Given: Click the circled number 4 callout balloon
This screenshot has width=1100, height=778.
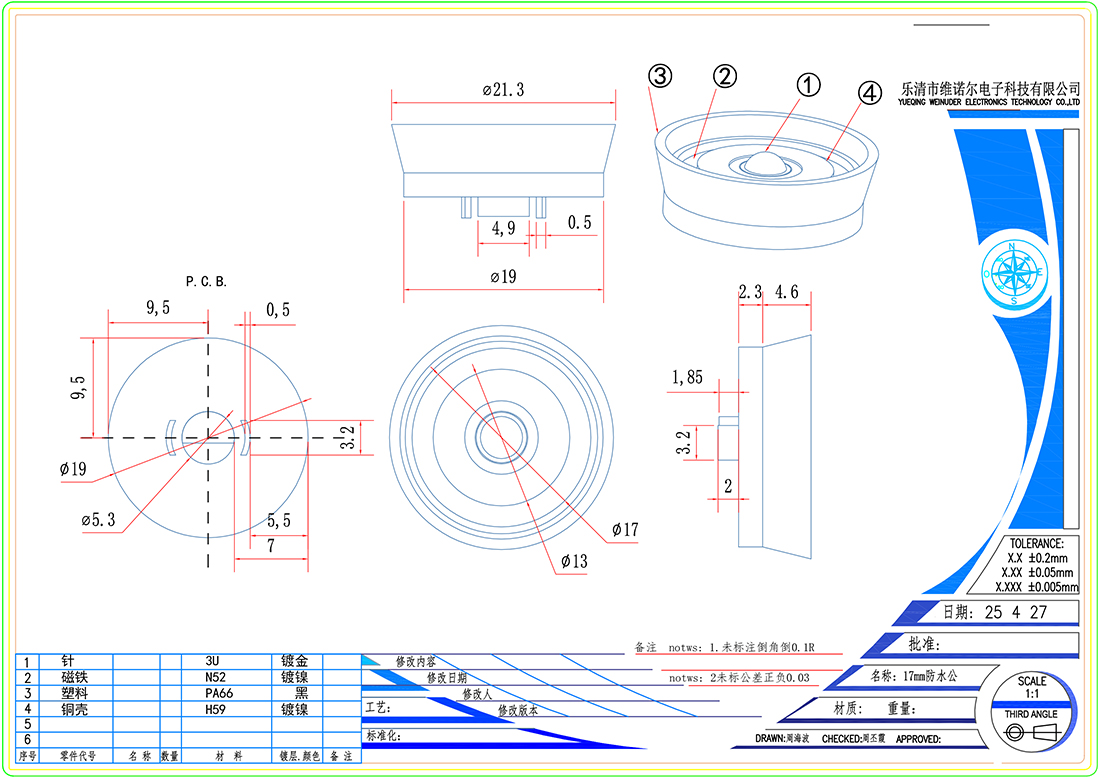Looking at the screenshot, I should 870,92.
